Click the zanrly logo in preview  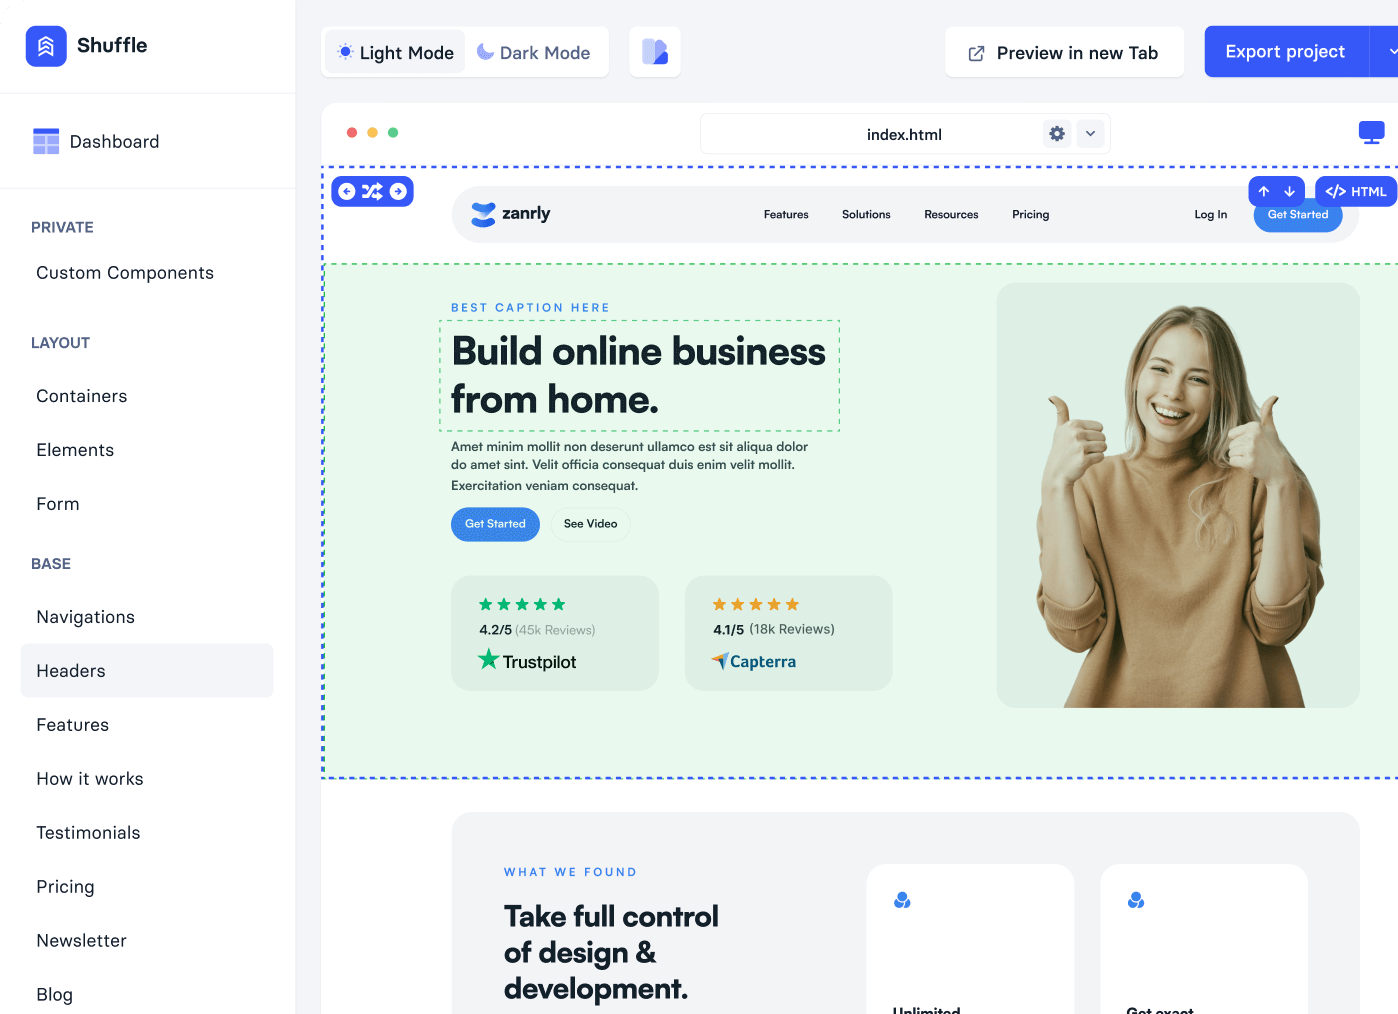point(511,214)
